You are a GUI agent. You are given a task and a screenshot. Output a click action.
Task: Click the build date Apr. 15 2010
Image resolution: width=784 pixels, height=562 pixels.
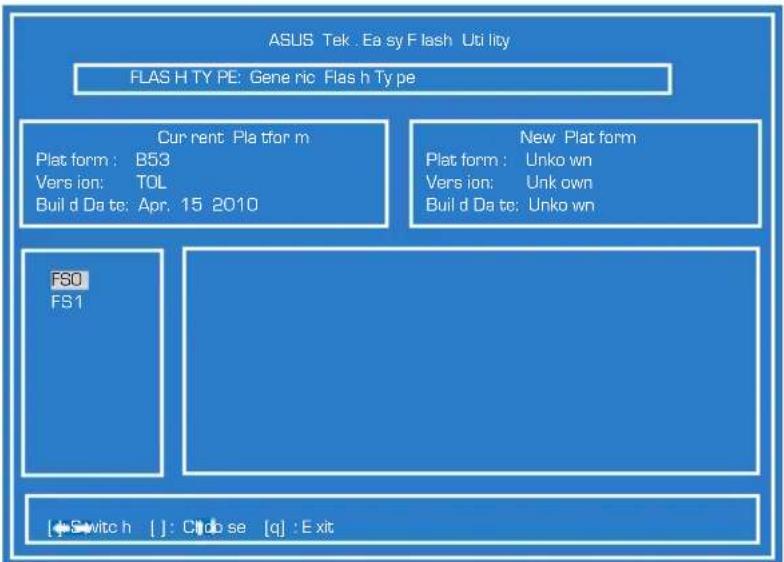click(198, 205)
